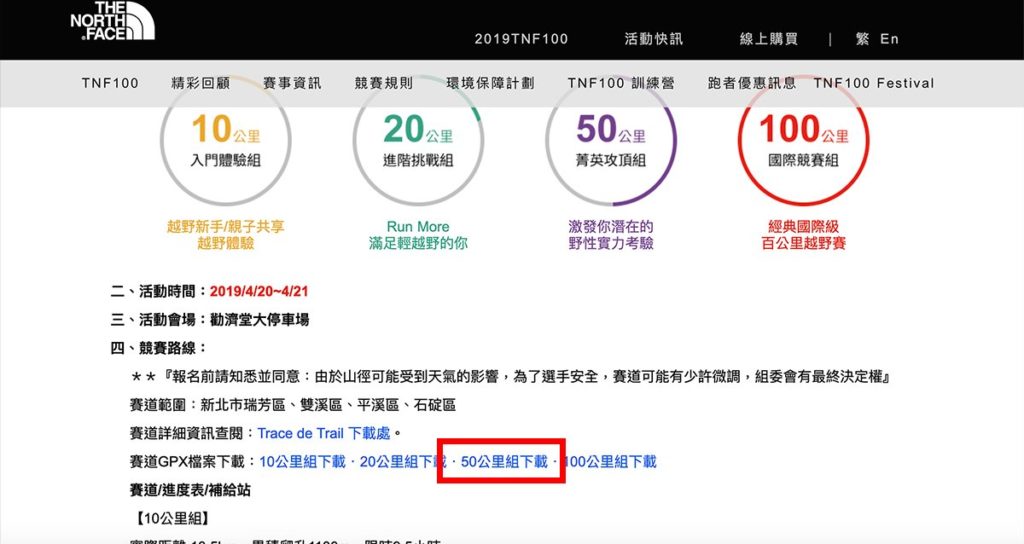Open 環境保障計劃 in sub-navigation
This screenshot has height=544, width=1024.
[490, 84]
